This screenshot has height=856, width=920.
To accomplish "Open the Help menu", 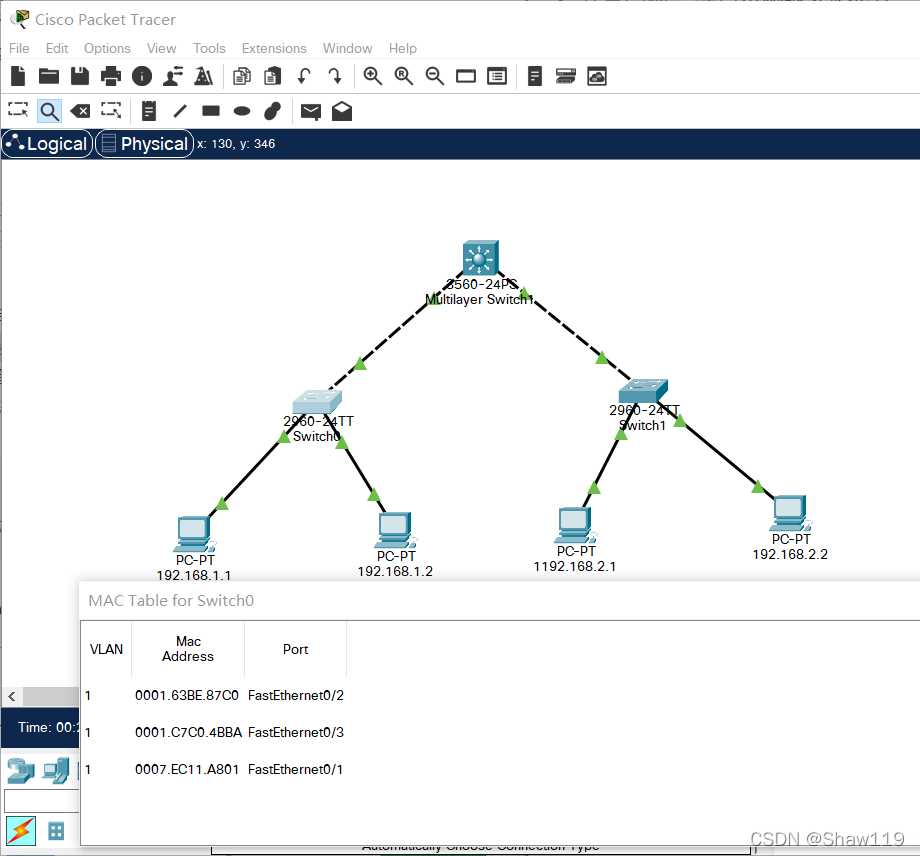I will coord(402,48).
